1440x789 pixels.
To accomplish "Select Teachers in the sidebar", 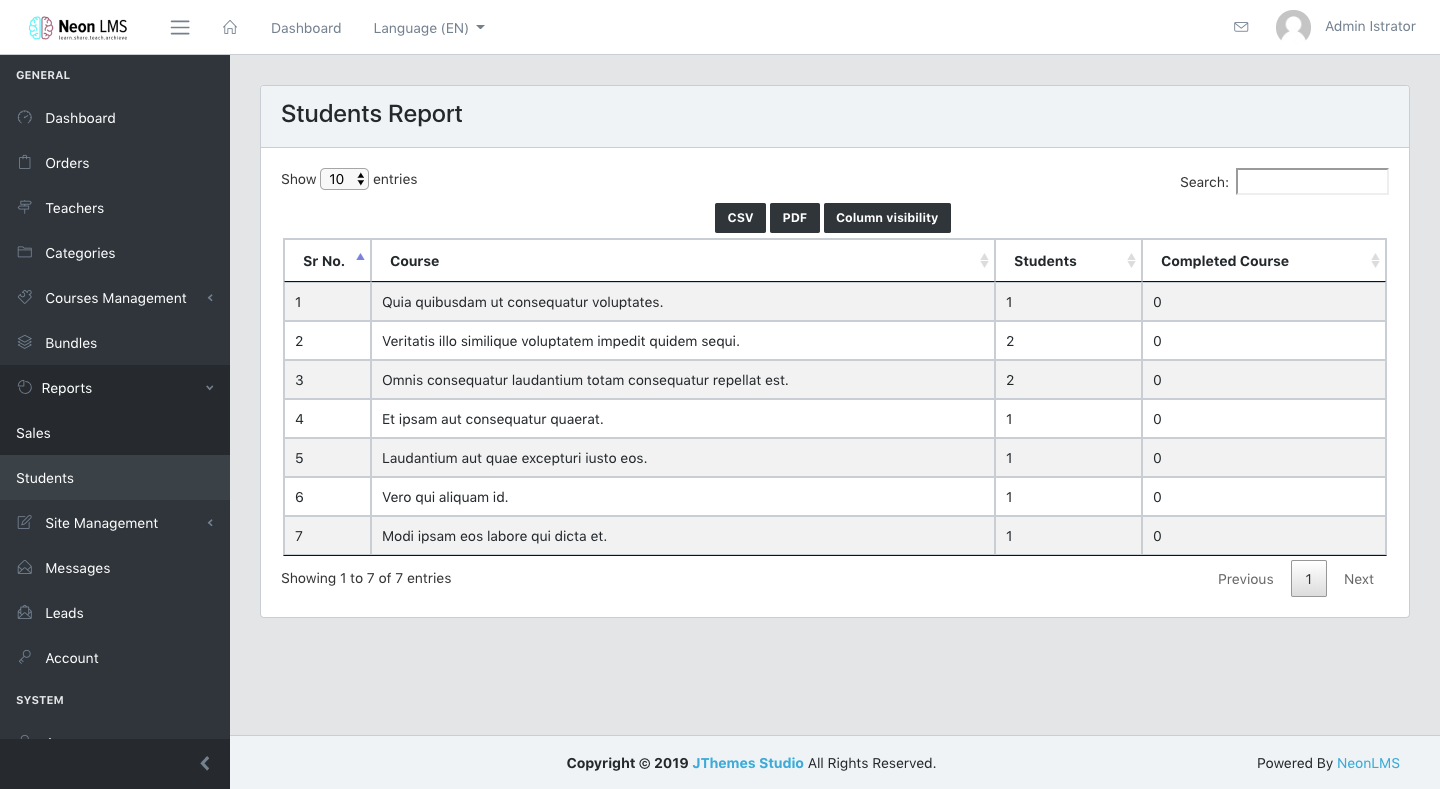I will pos(74,208).
